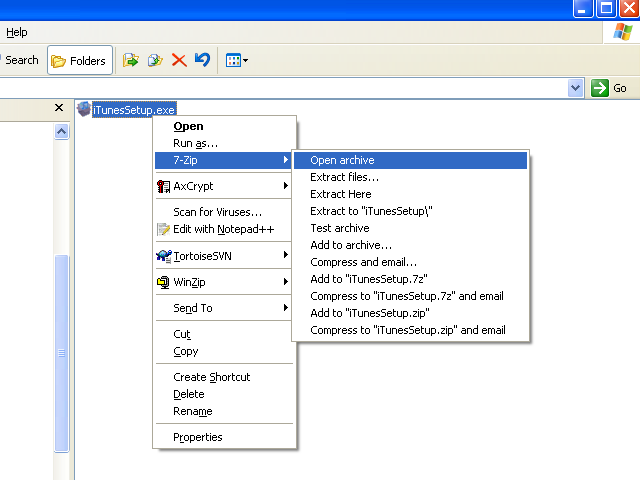
Task: Select Open archive in 7-Zip submenu
Action: [342, 160]
